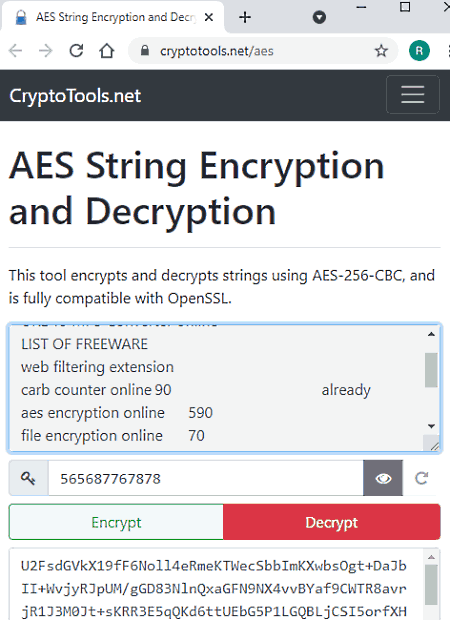Image resolution: width=450 pixels, height=620 pixels.
Task: View site info via the lock icon
Action: [145, 51]
